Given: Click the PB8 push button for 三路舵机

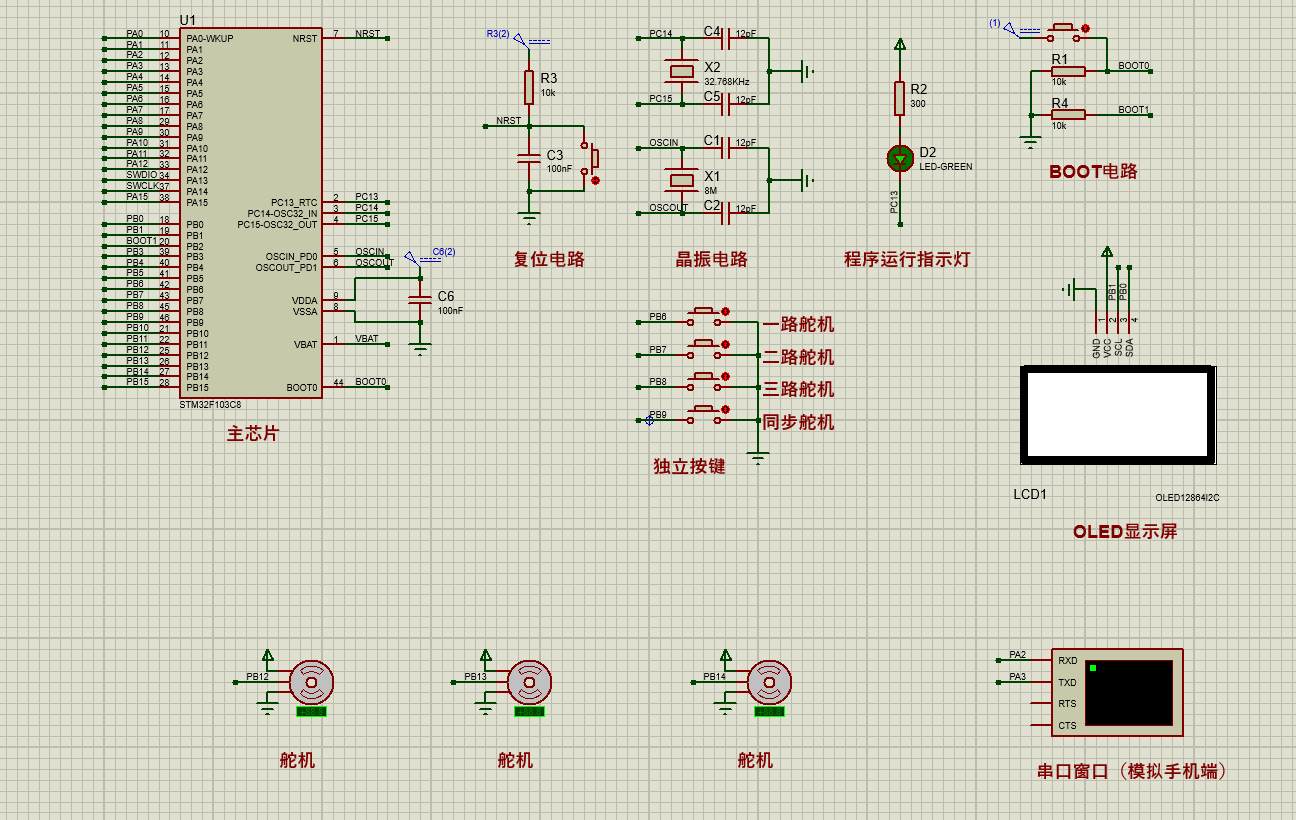Looking at the screenshot, I should click(x=704, y=382).
